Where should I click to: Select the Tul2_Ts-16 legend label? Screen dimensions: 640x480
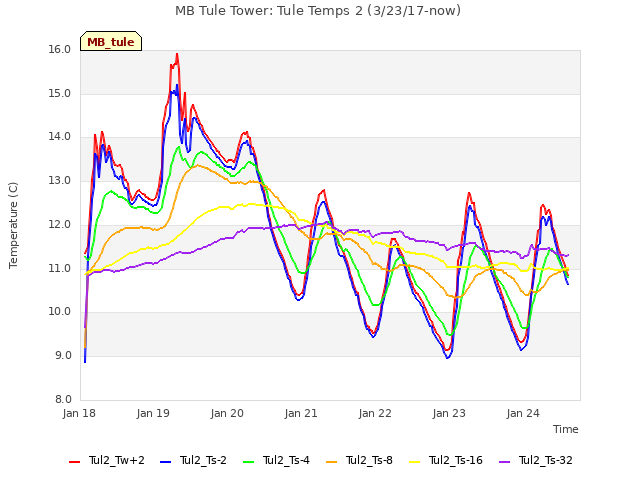coord(456,460)
